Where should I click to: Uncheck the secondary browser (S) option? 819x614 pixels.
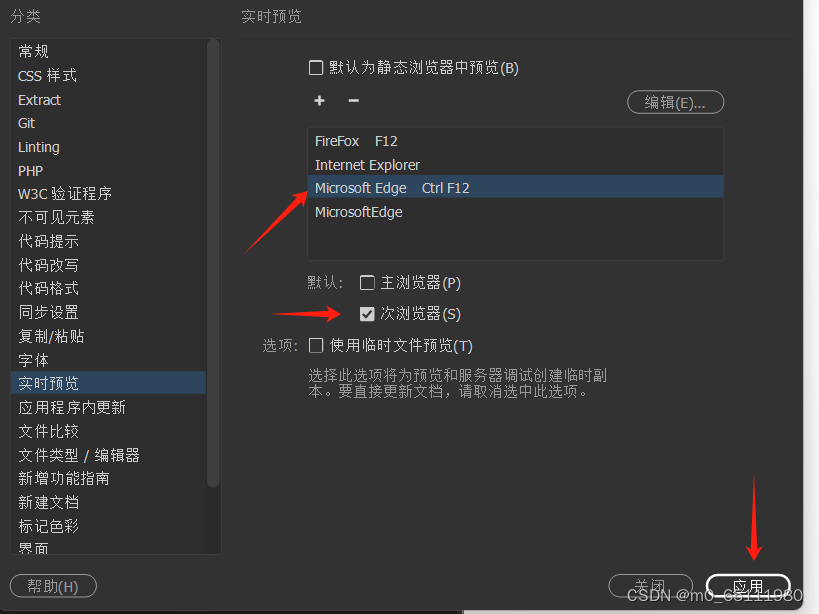367,314
